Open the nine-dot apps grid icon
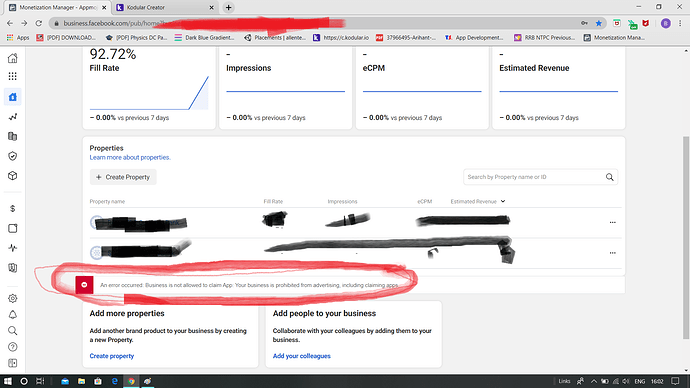Image resolution: width=690 pixels, height=388 pixels. click(13, 77)
